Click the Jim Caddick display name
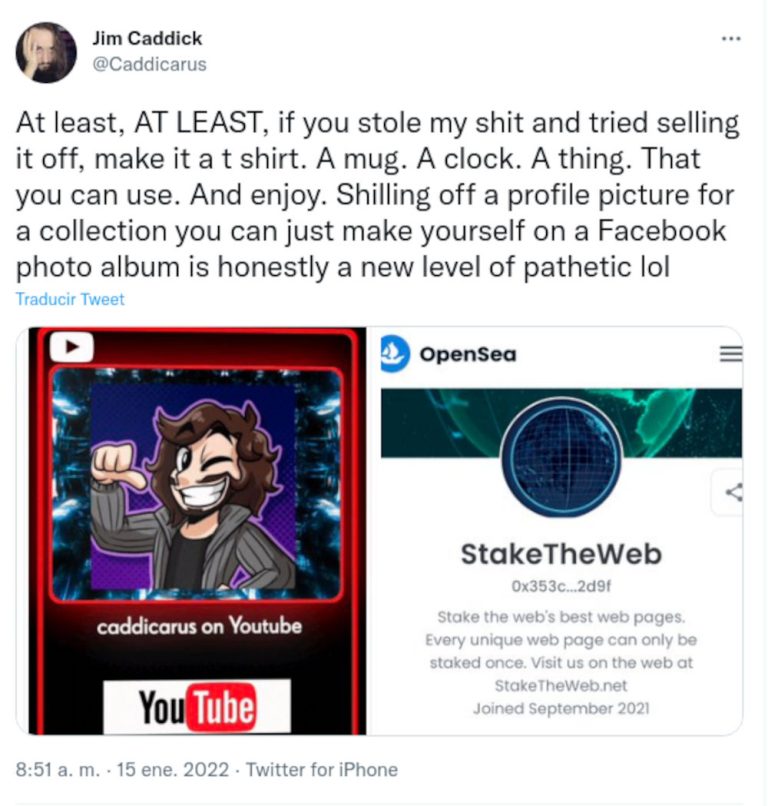768x806 pixels. pos(147,38)
